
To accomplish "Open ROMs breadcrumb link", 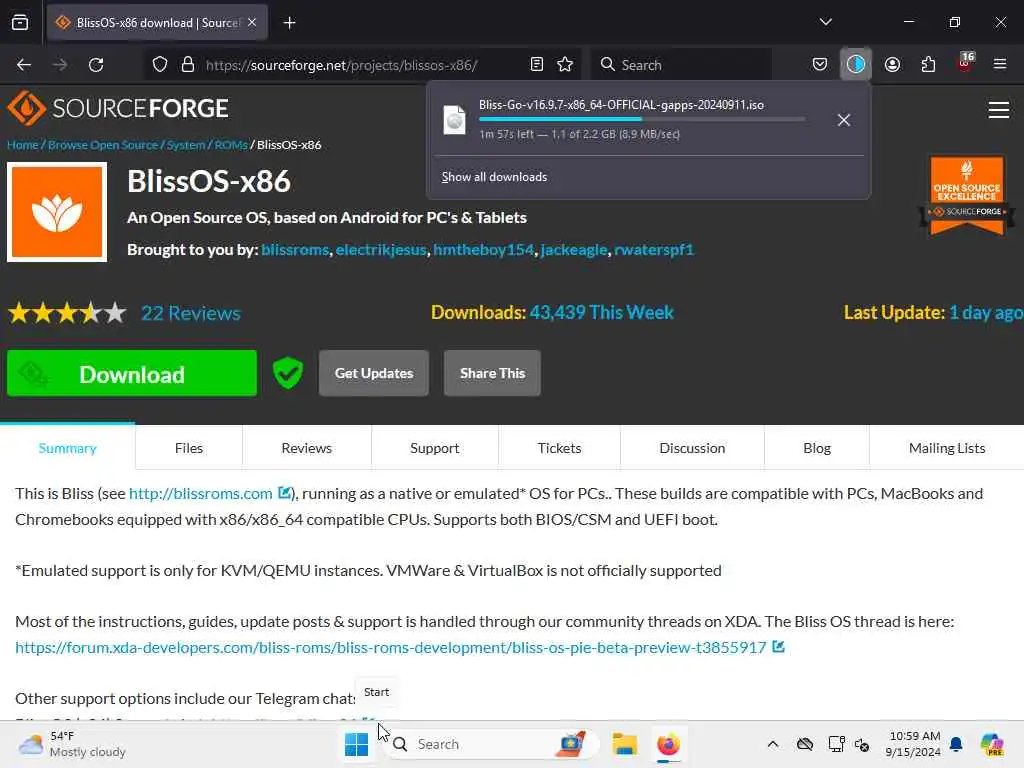I will pyautogui.click(x=231, y=145).
